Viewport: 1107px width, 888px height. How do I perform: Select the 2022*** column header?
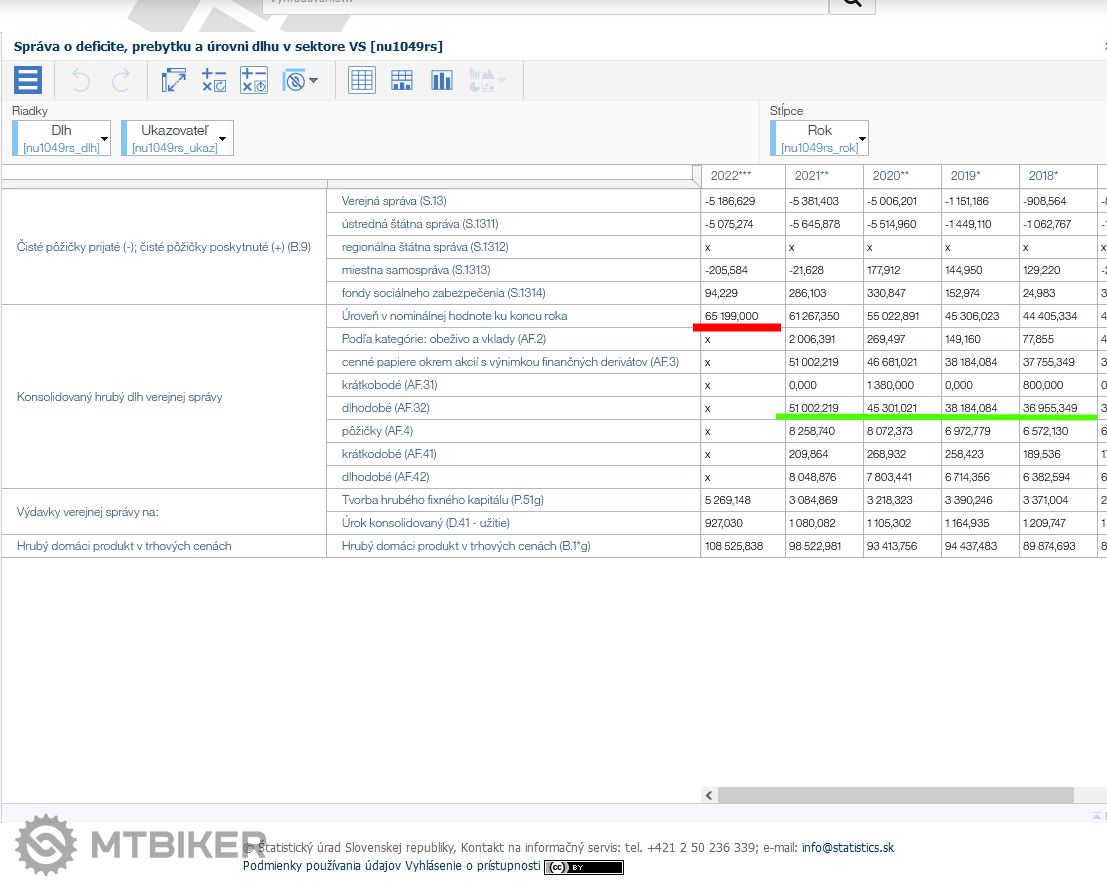click(730, 176)
